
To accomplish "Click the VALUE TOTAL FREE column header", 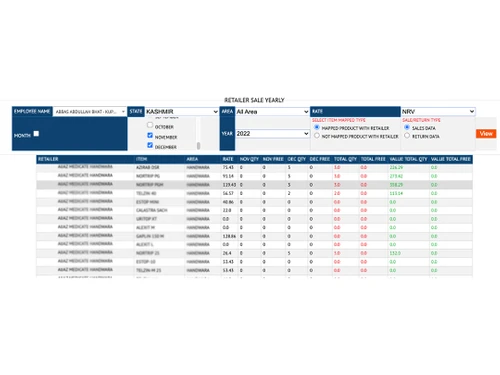I will click(x=451, y=159).
